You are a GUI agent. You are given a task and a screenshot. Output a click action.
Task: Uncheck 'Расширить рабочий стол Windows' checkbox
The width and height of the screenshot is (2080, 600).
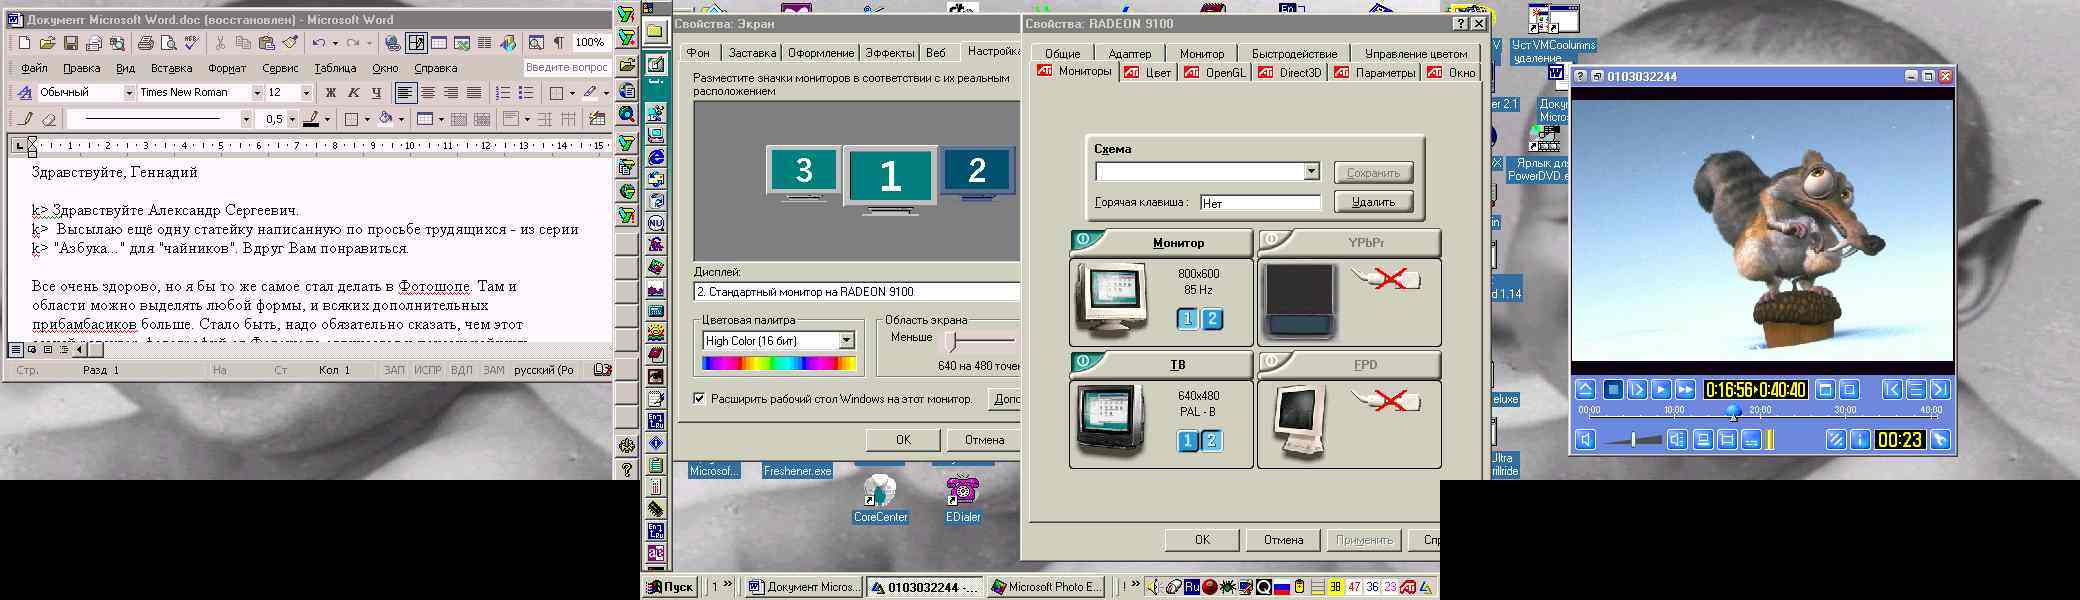[699, 398]
